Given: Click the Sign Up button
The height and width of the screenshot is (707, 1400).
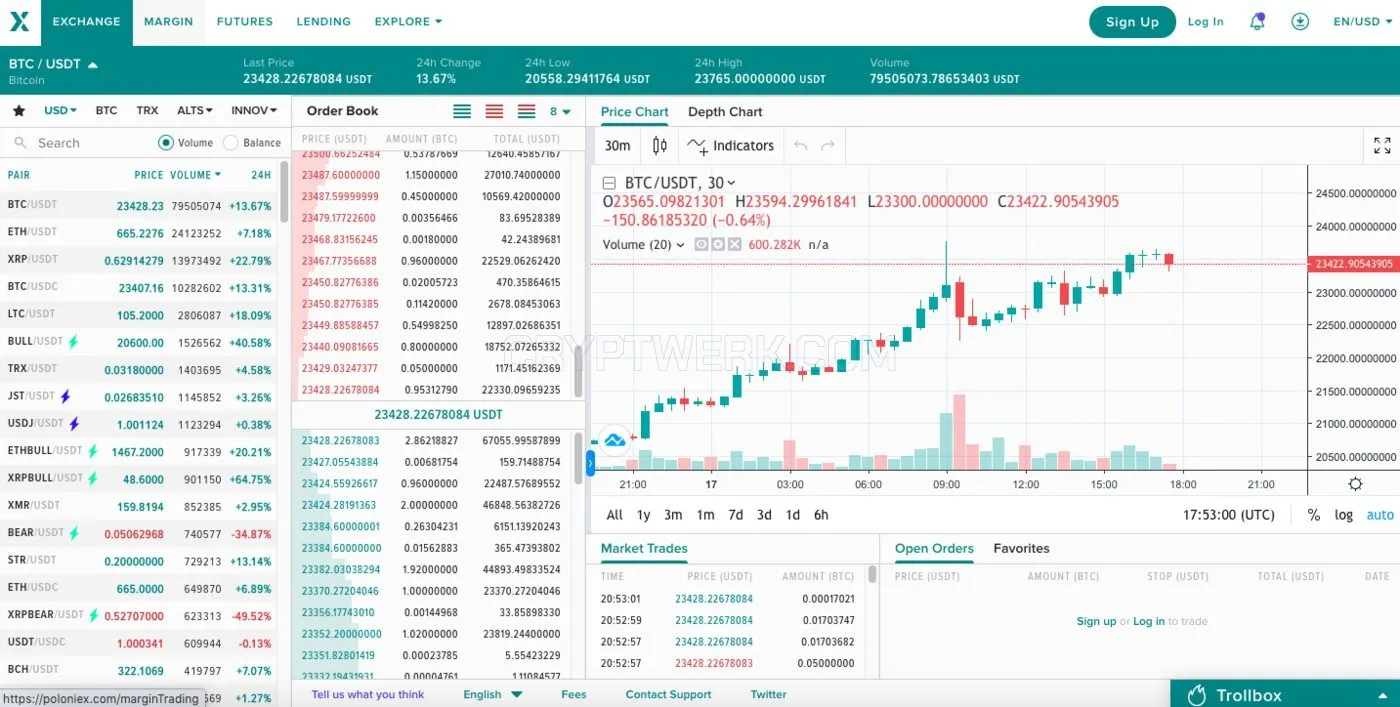Looking at the screenshot, I should 1132,22.
